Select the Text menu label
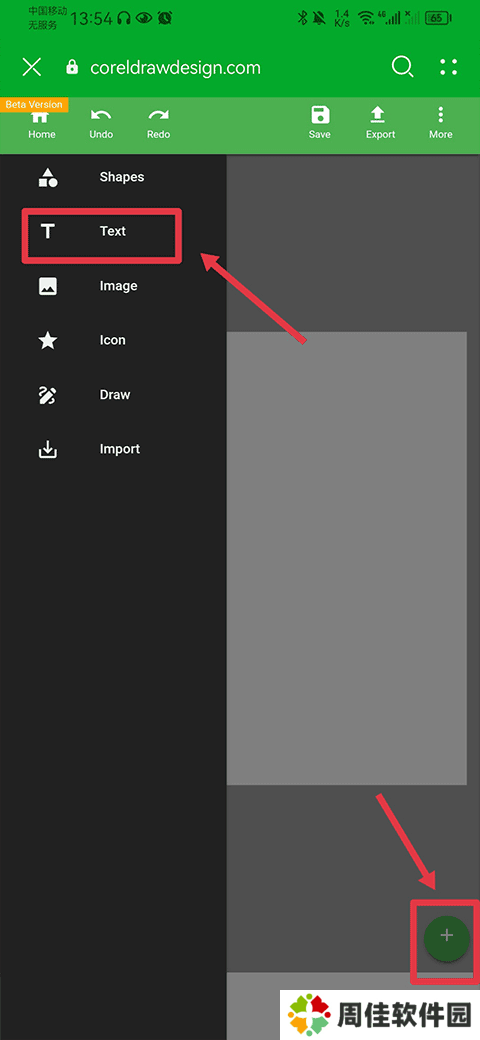Image resolution: width=480 pixels, height=1040 pixels. coord(113,231)
